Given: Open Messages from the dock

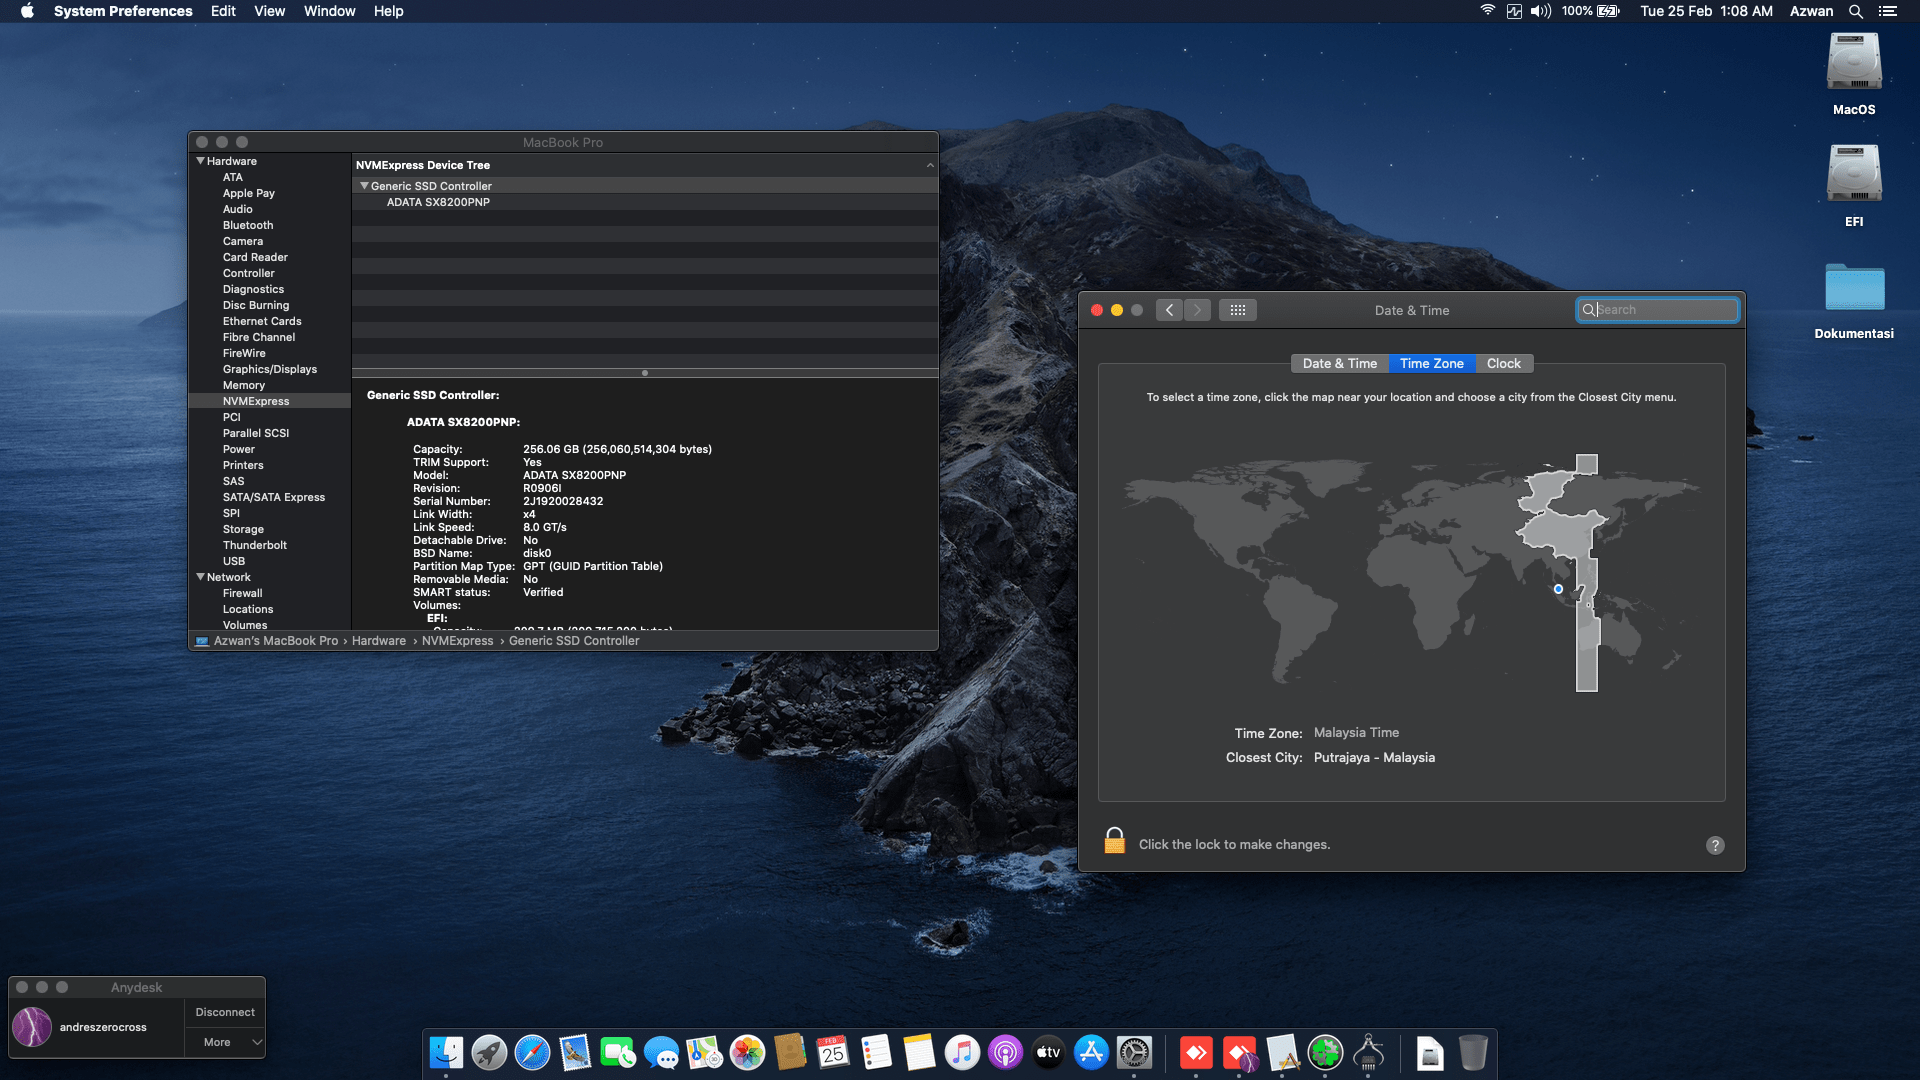Looking at the screenshot, I should [x=661, y=1052].
